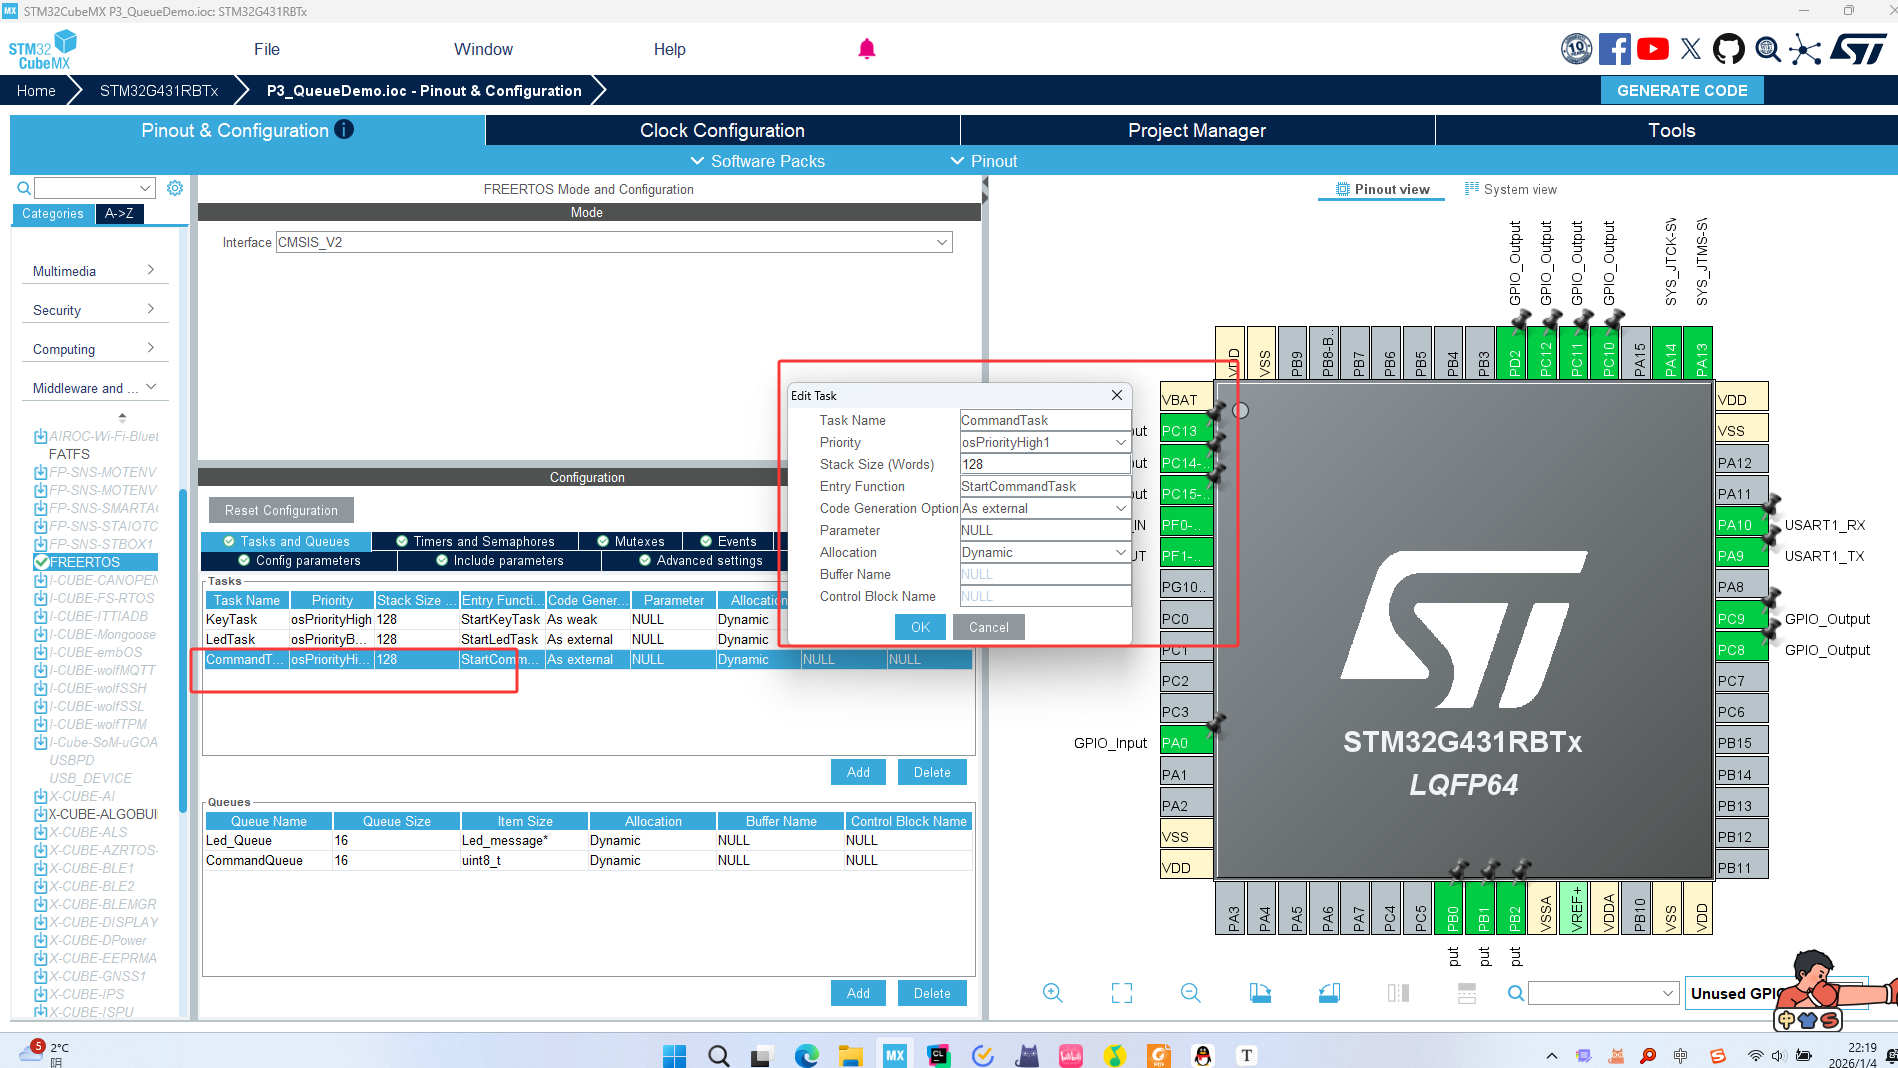The image size is (1898, 1068).
Task: Click the ST logo in the header
Action: [x=1858, y=49]
